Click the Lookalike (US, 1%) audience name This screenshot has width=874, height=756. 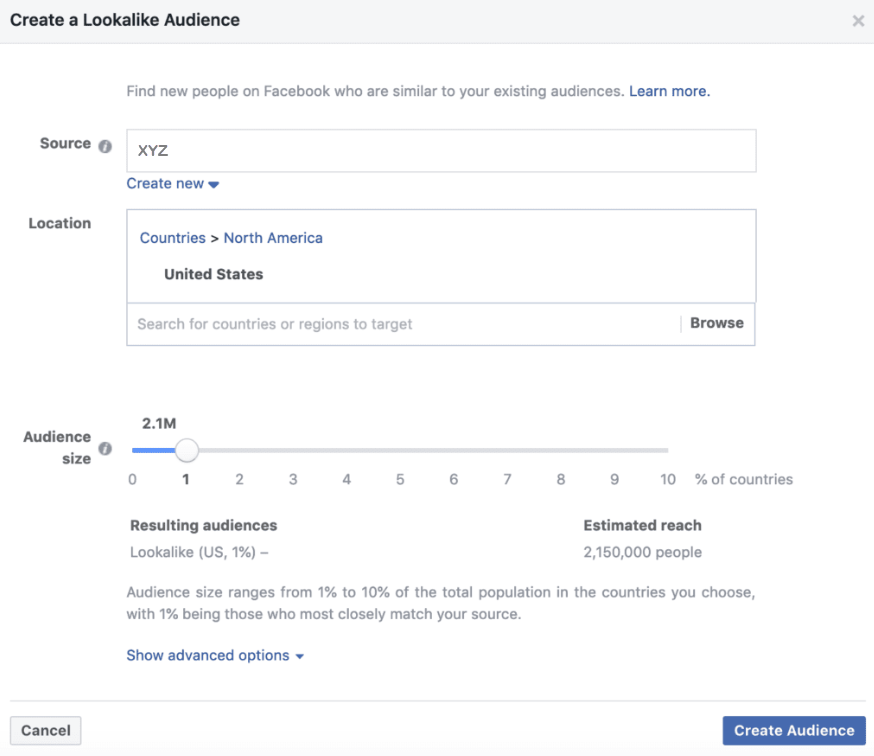(200, 551)
